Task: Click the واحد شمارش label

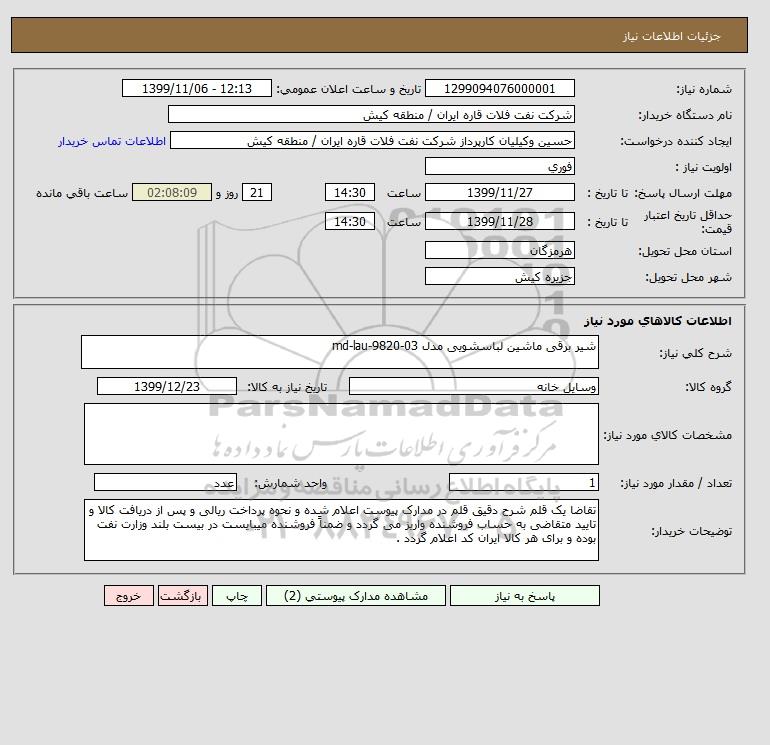Action: click(x=290, y=483)
